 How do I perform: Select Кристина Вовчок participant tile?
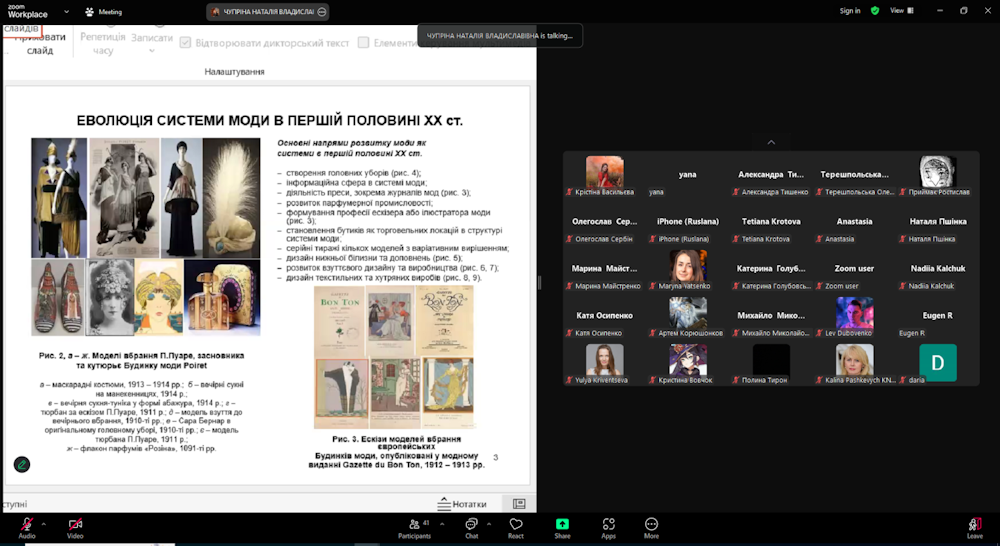[688, 364]
